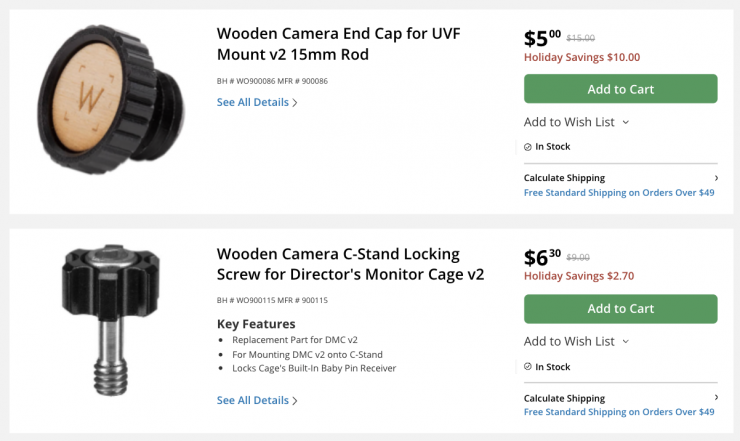Viewport: 740px width, 441px height.
Task: Click the wish list chevron on Locking Screw
Action: tap(626, 341)
